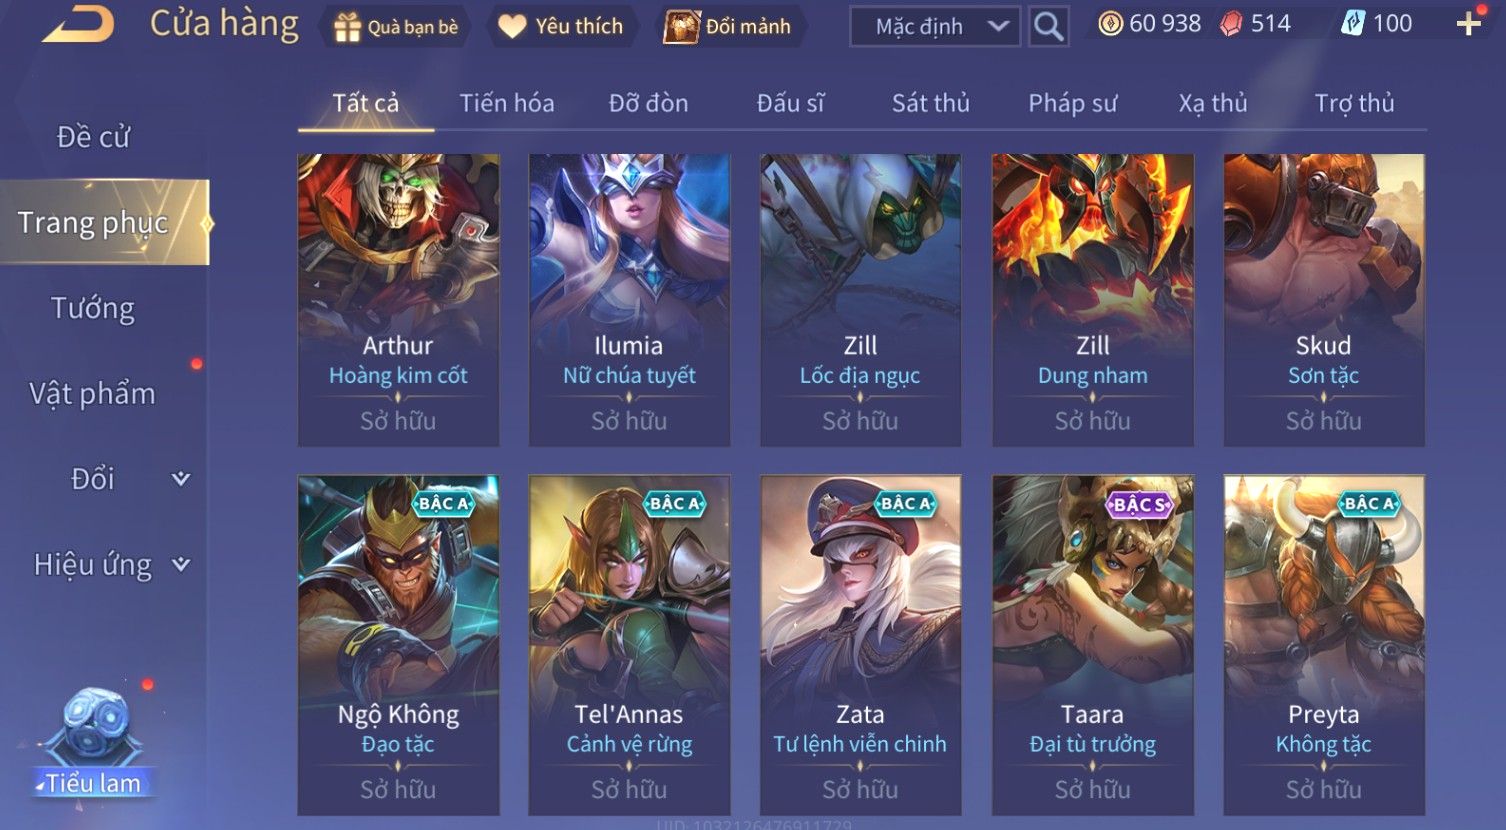Open the Đổi mảnh chest icon
Viewport: 1506px width, 830px height.
coord(682,27)
